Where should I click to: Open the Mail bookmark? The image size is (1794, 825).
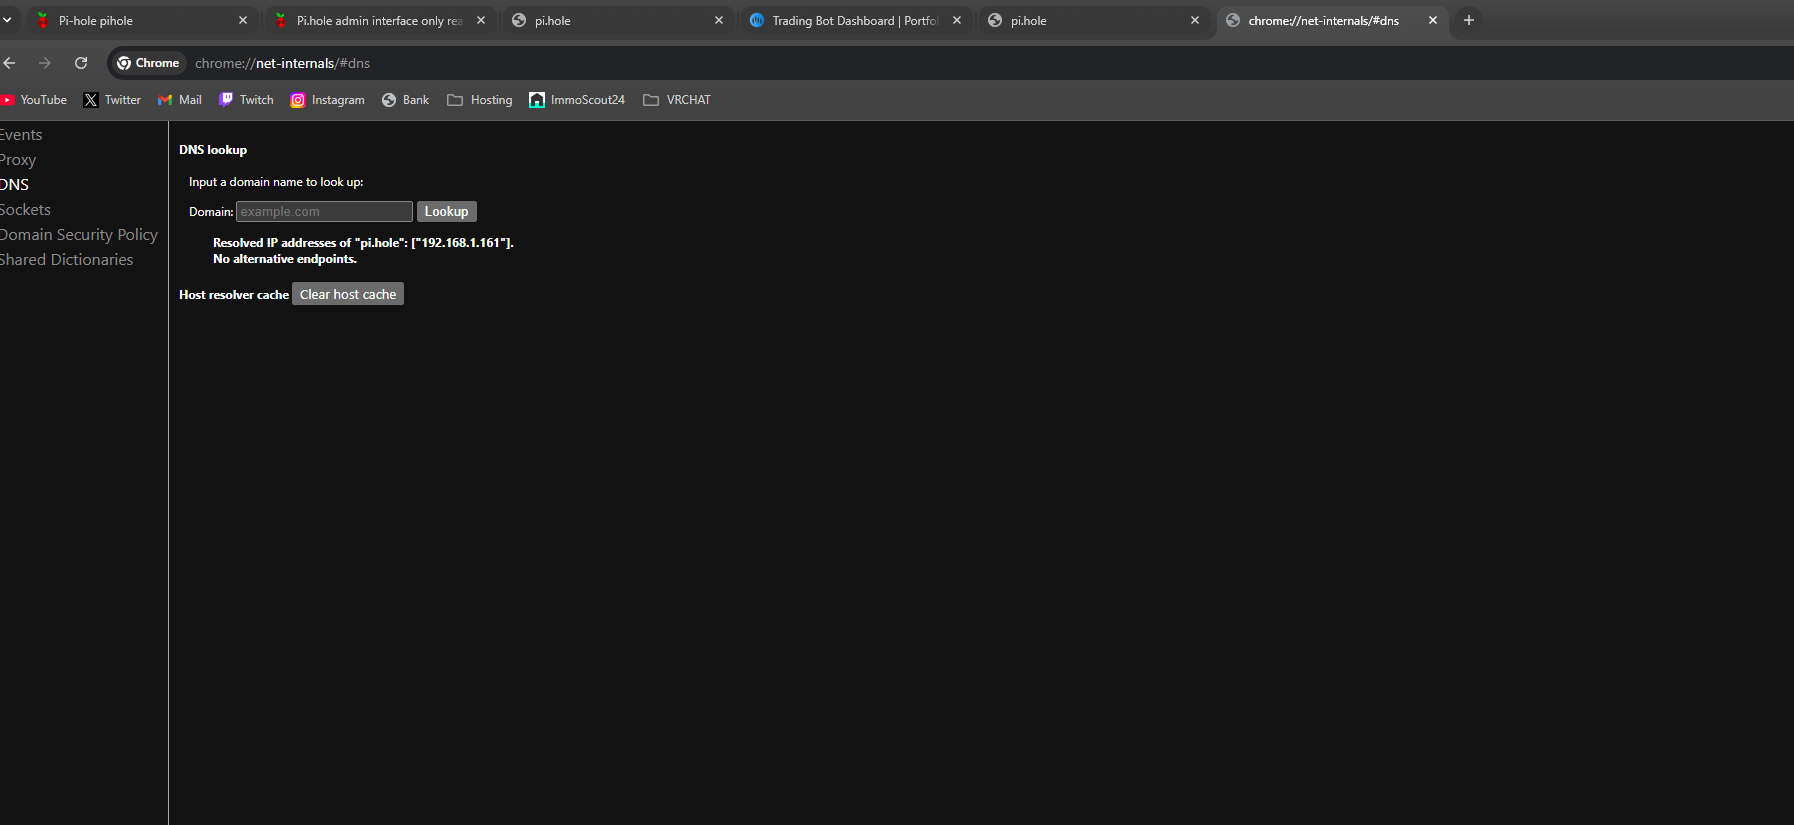click(x=180, y=100)
